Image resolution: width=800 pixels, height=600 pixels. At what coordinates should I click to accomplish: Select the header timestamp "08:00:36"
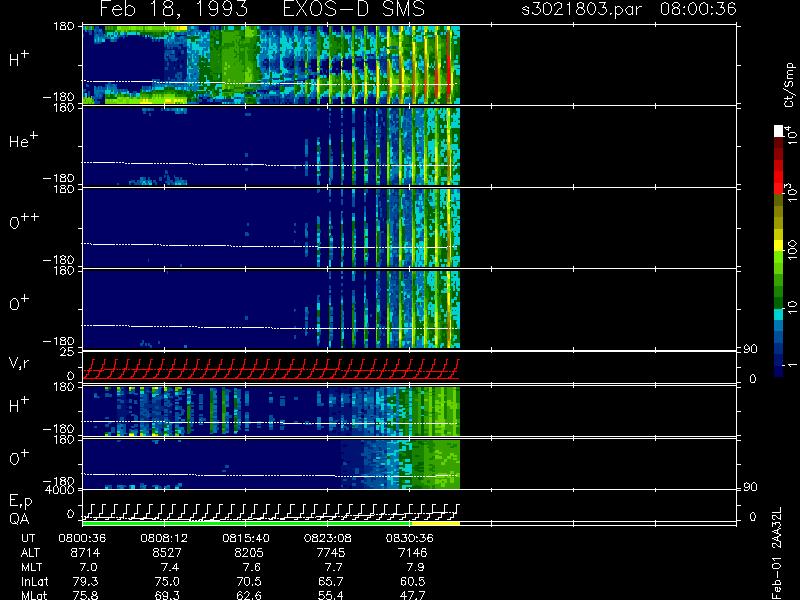[x=698, y=9]
